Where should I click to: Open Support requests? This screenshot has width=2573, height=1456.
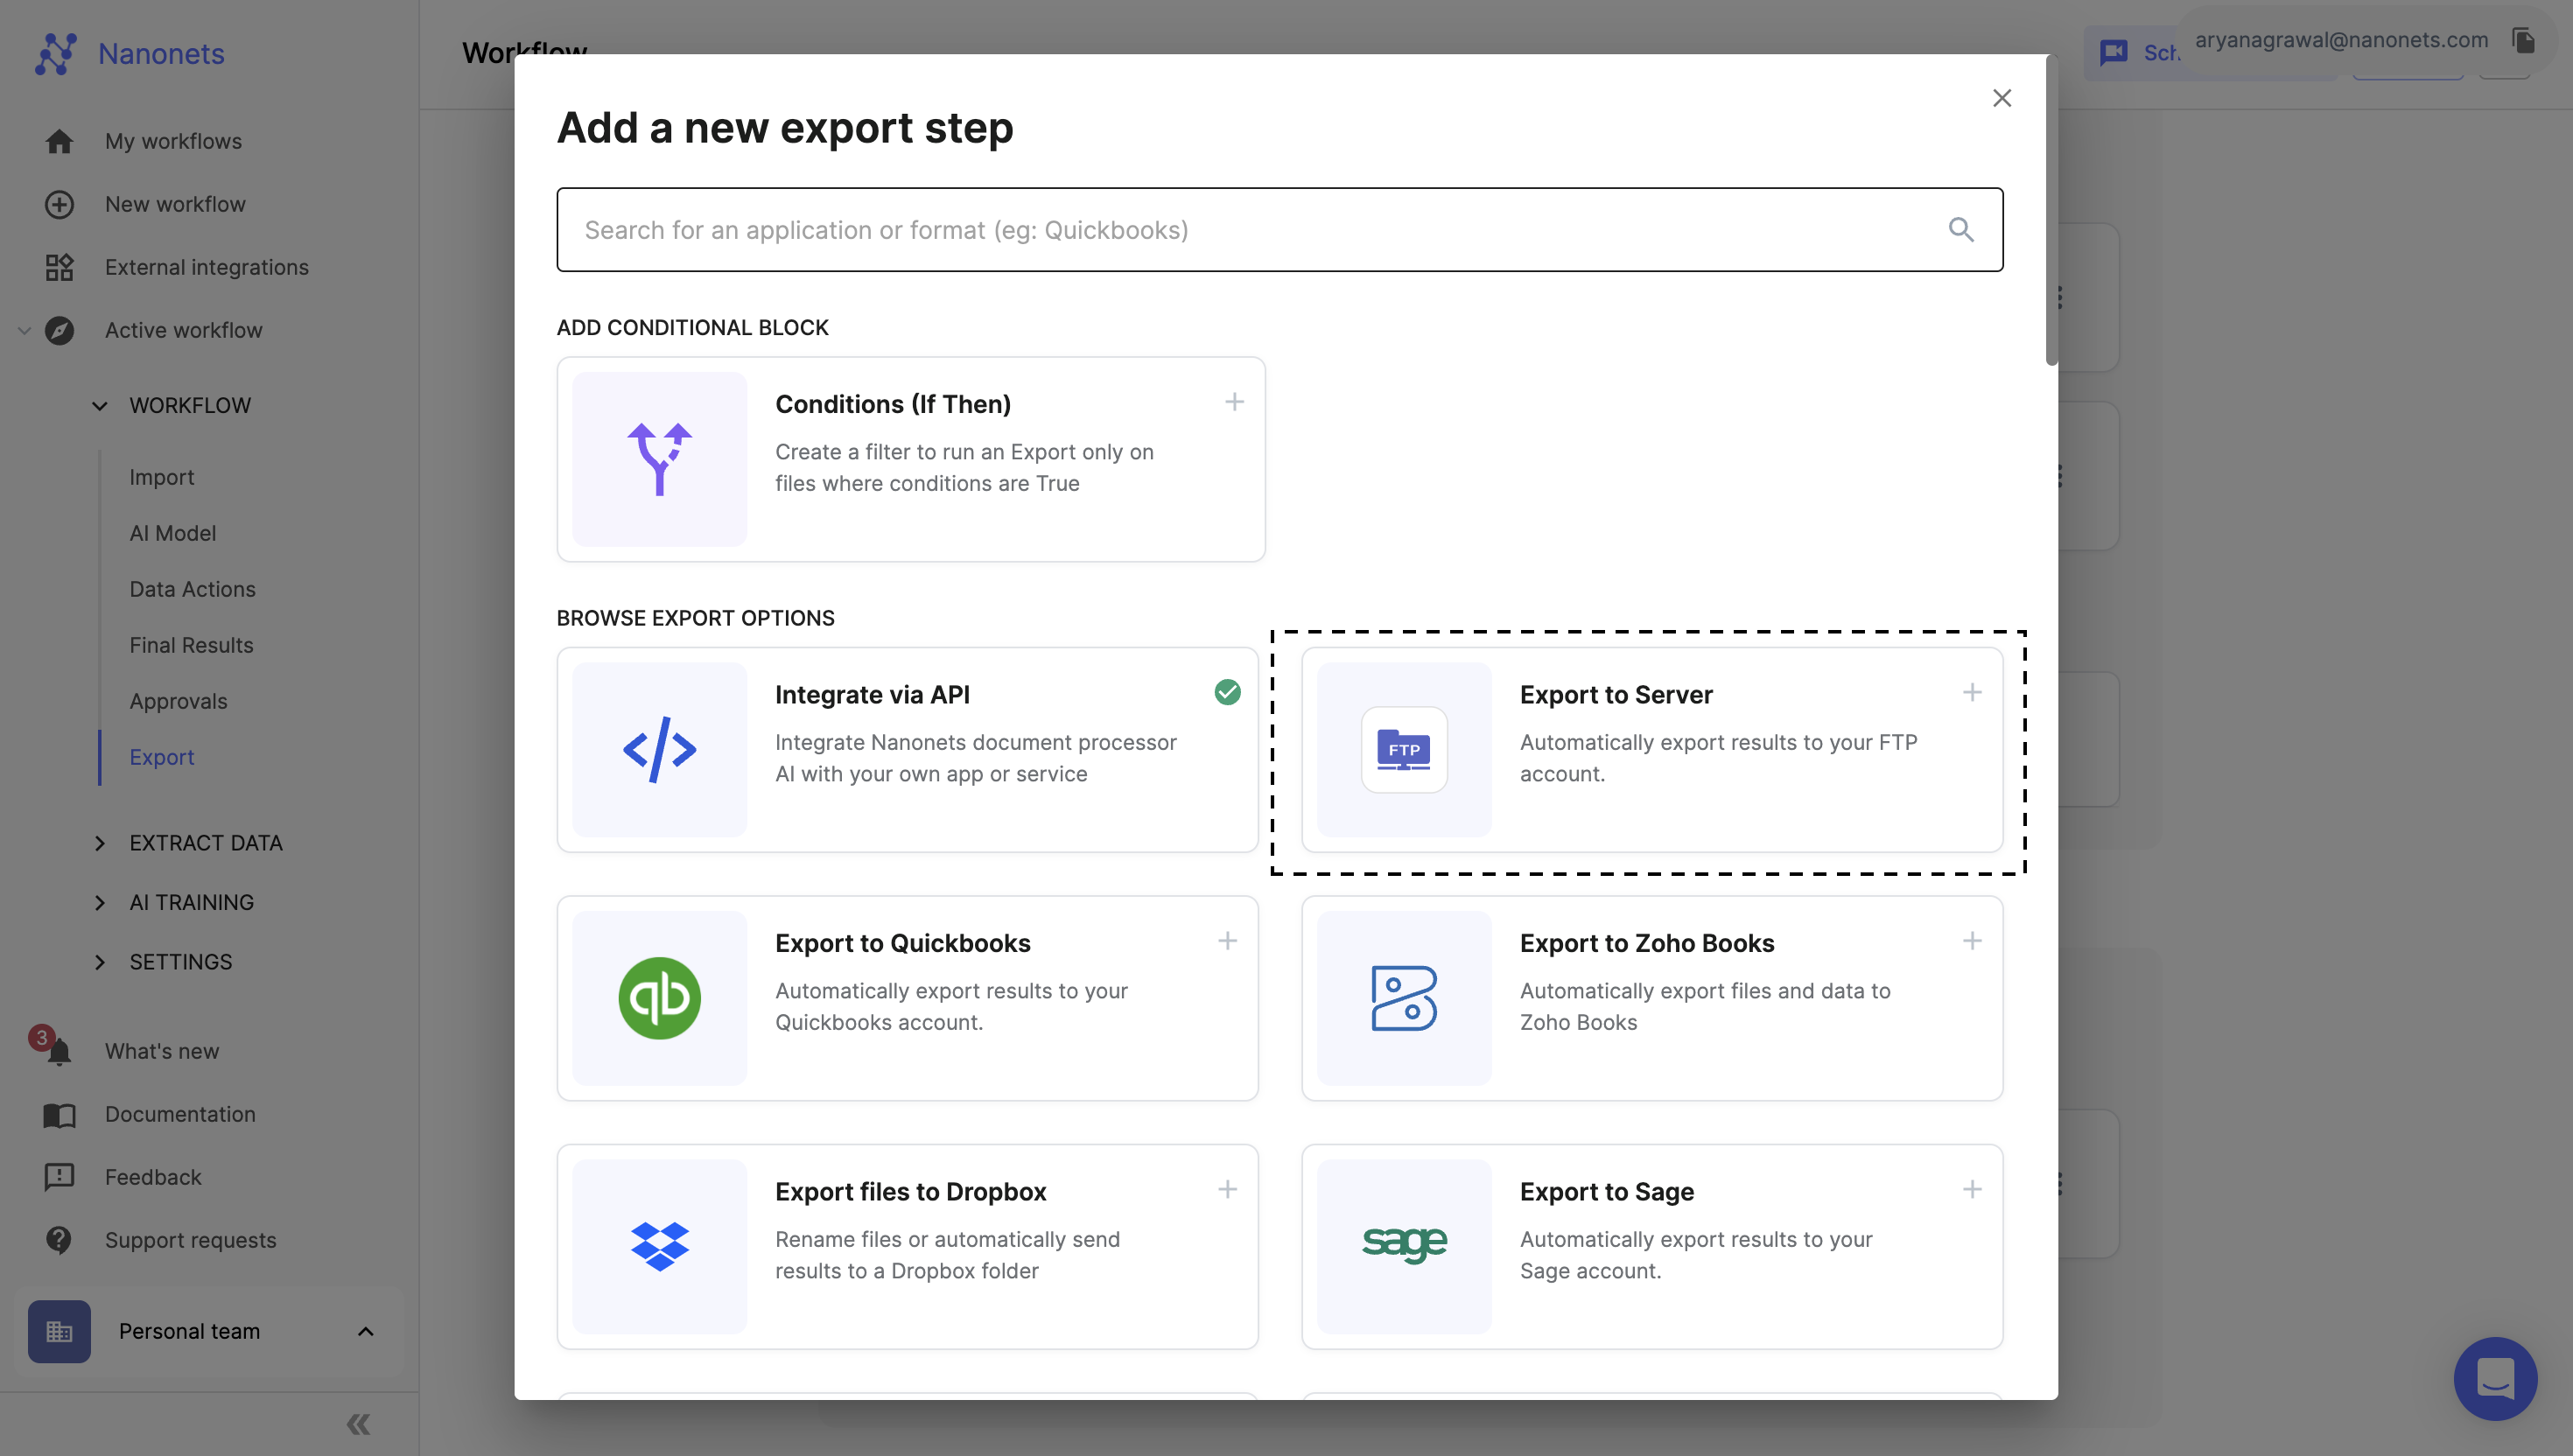(191, 1241)
